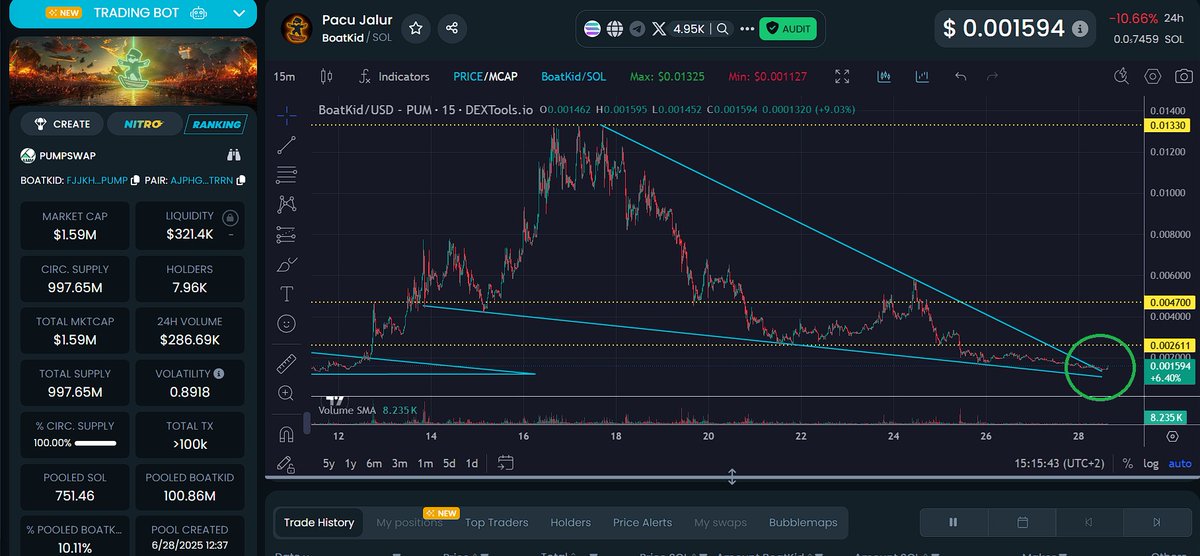Open chart settings hexagon icon
Viewport: 1200px width, 556px height.
click(x=1153, y=76)
